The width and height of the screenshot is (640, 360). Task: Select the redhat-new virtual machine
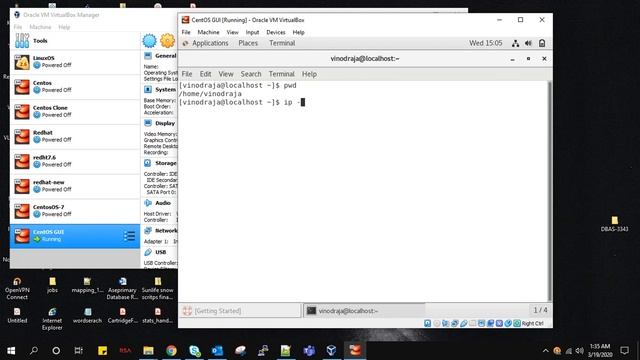pyautogui.click(x=75, y=187)
